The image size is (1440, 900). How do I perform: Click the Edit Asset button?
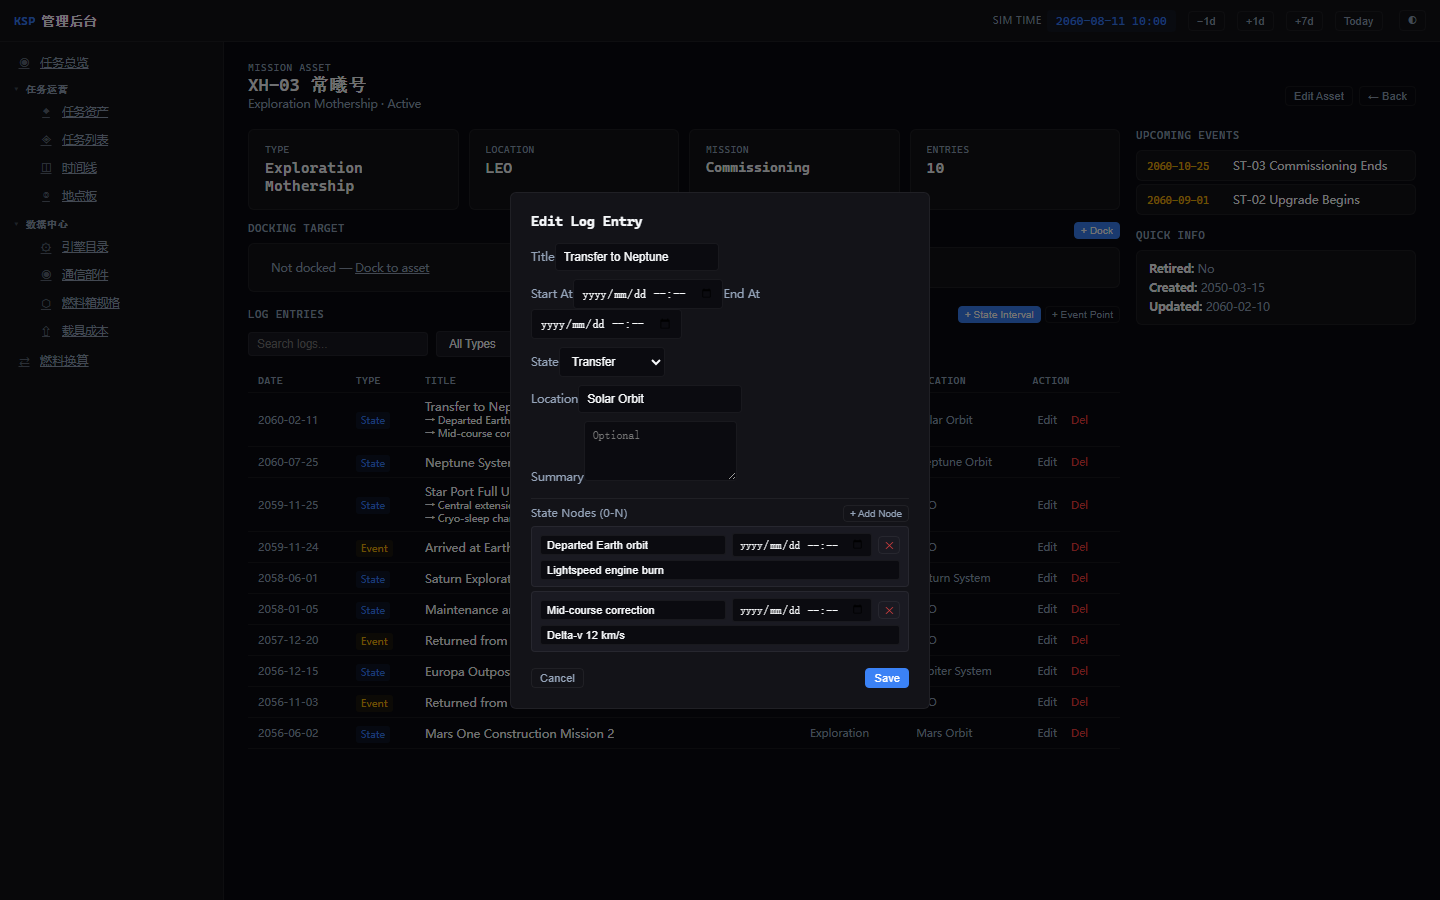coord(1319,96)
